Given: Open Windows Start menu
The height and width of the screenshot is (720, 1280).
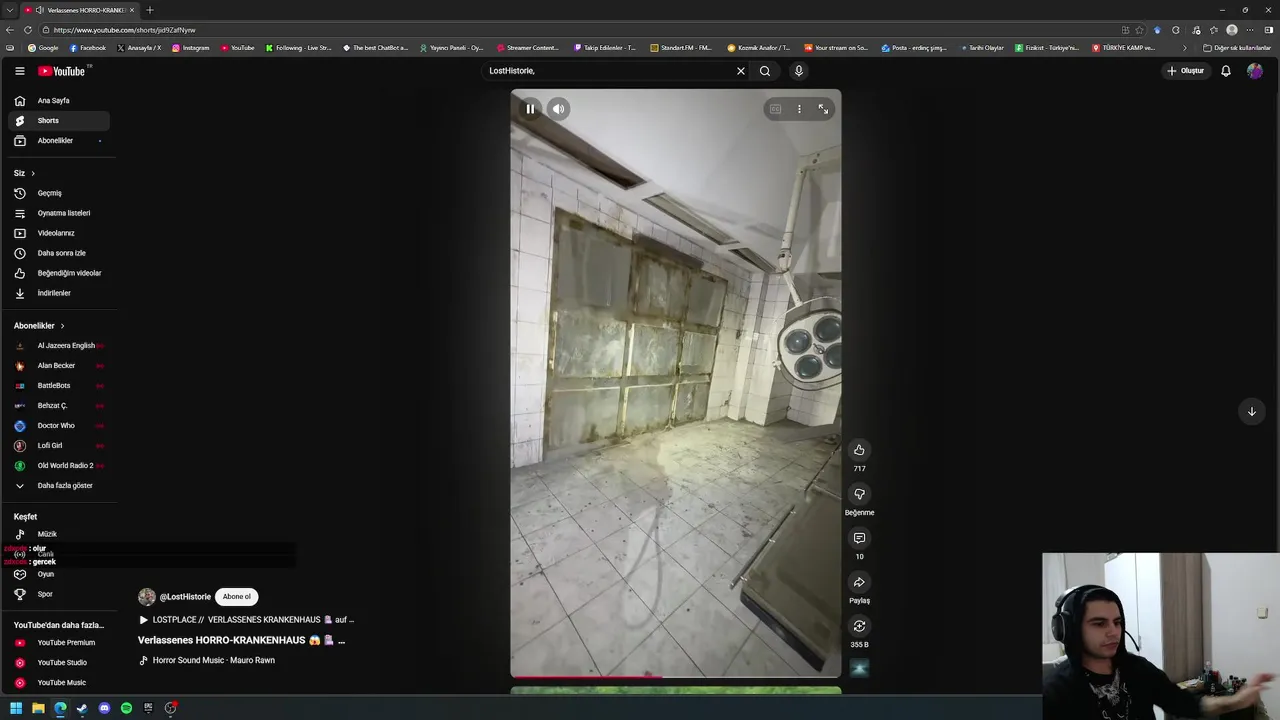Looking at the screenshot, I should (16, 708).
